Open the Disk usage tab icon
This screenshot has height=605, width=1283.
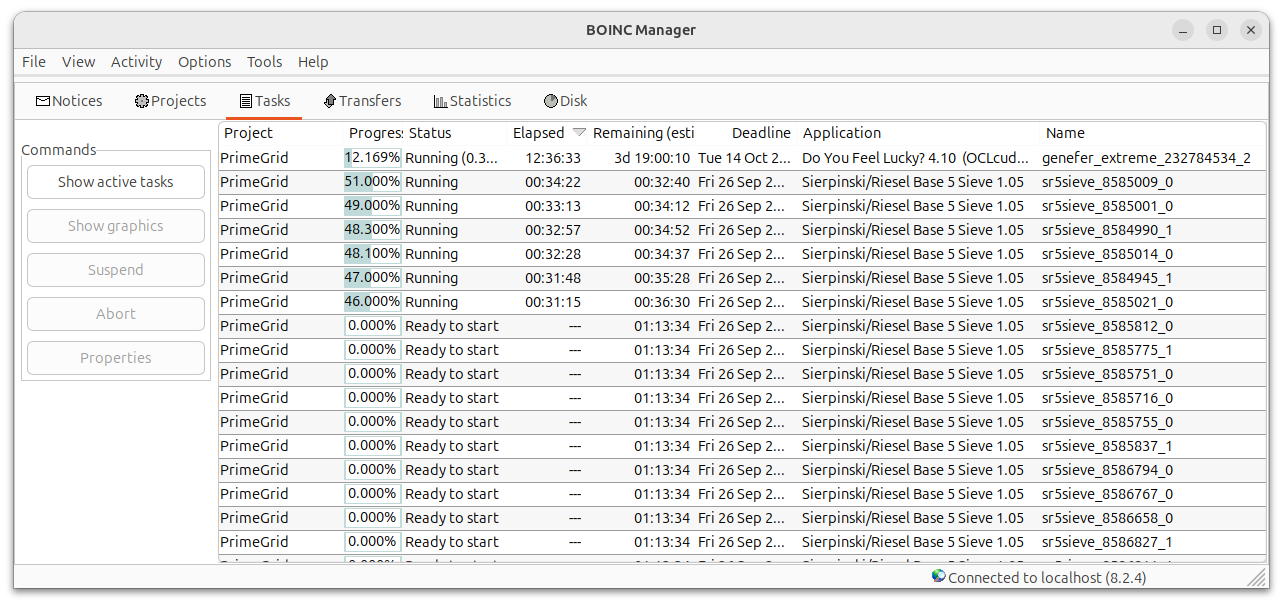click(x=551, y=100)
